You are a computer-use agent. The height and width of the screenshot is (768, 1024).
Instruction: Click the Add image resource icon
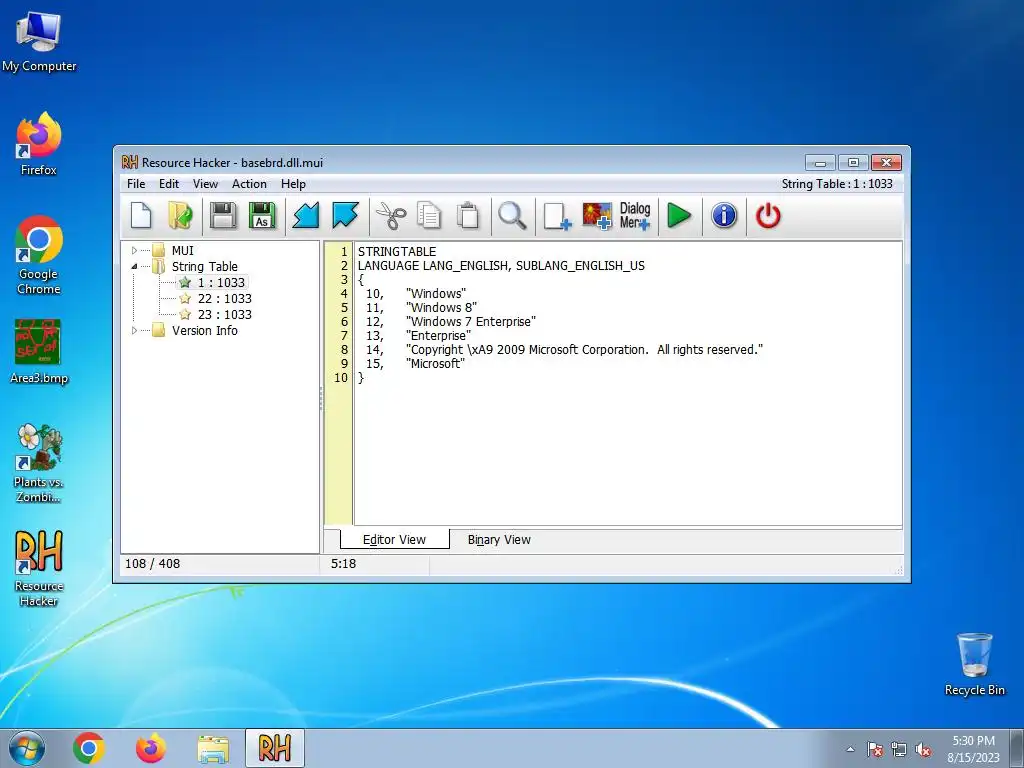point(597,216)
